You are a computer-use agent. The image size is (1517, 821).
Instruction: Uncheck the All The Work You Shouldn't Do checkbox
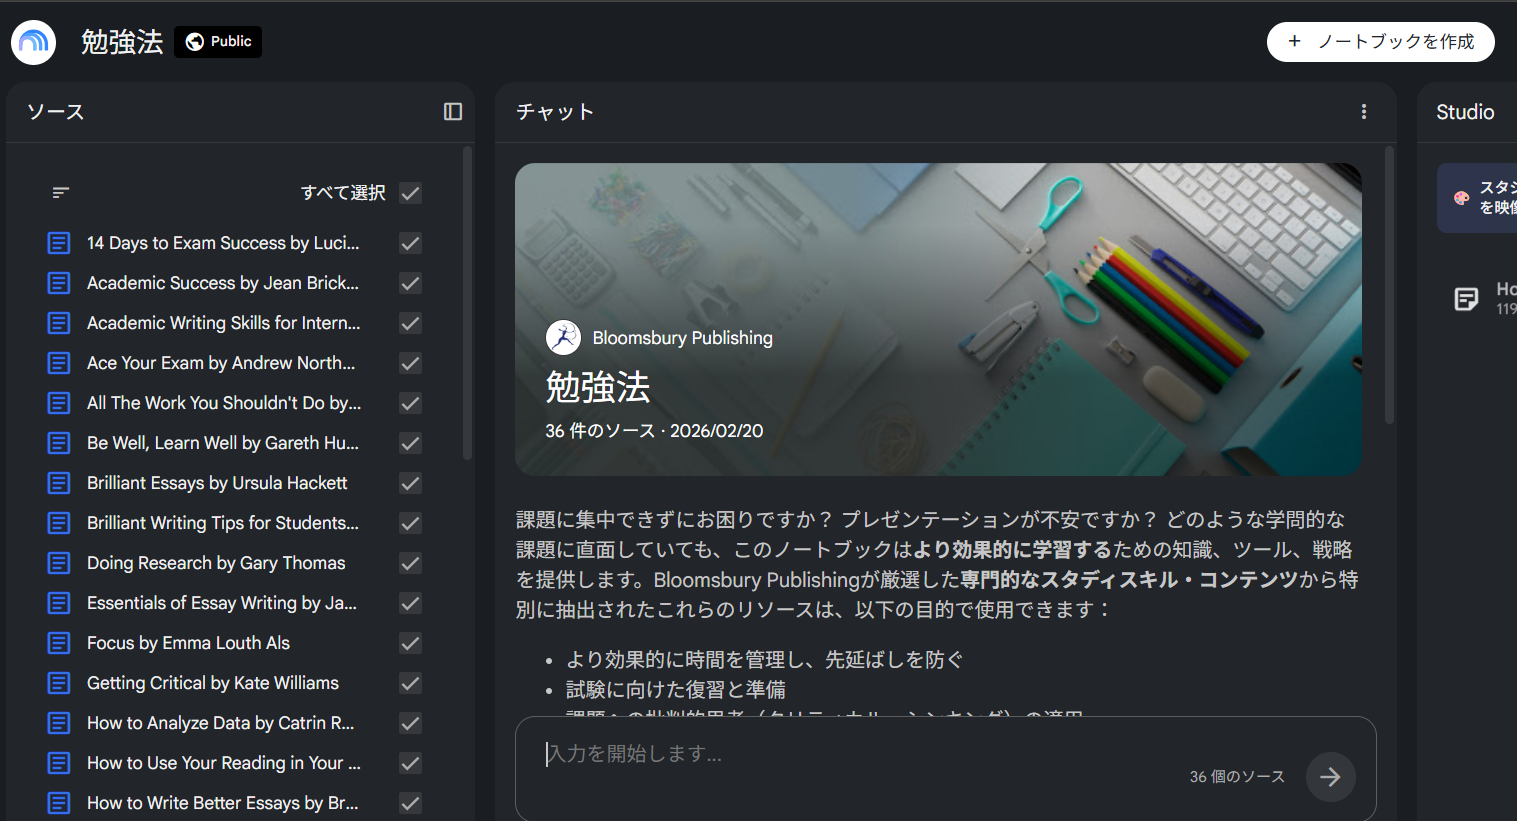(410, 403)
